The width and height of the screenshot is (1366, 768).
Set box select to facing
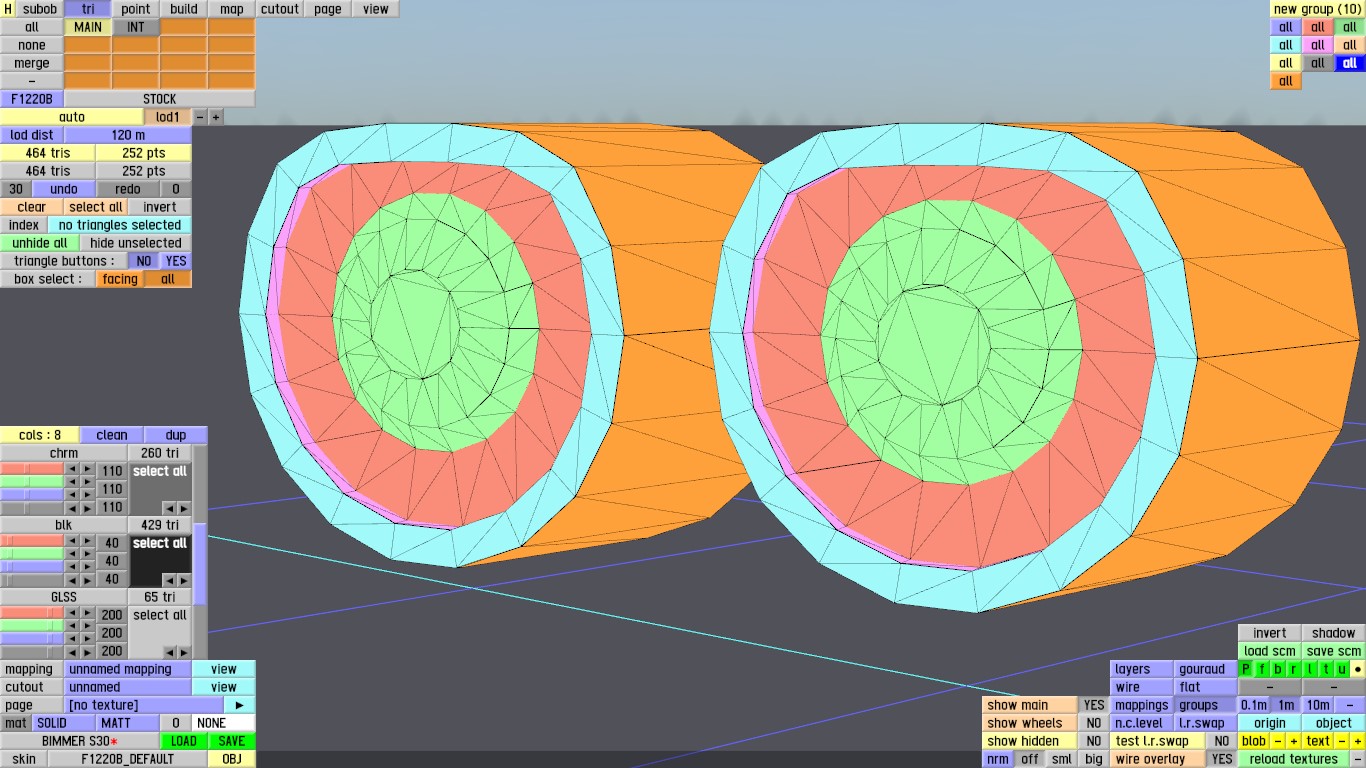click(120, 279)
